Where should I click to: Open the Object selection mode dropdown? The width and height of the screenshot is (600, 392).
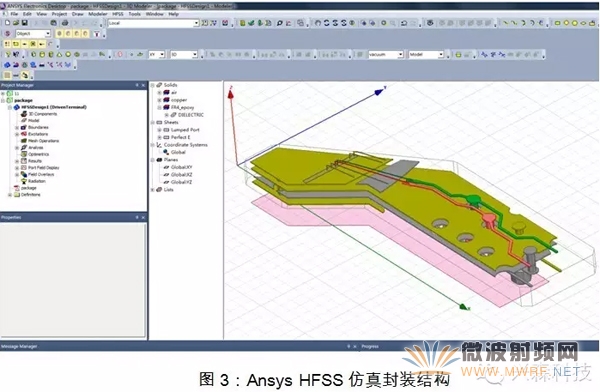click(x=48, y=34)
